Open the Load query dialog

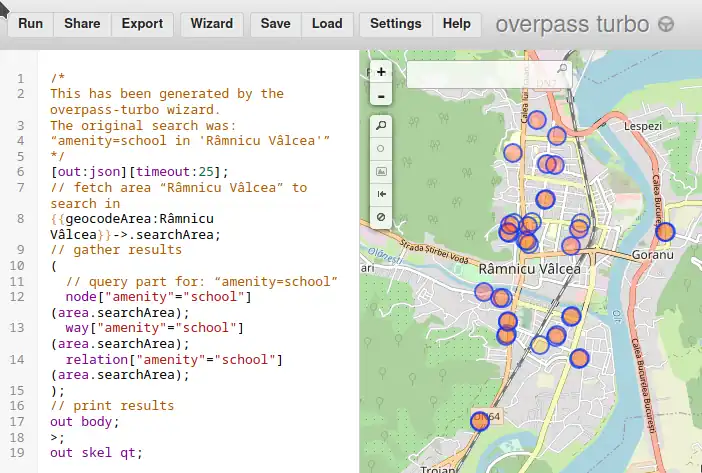(327, 24)
